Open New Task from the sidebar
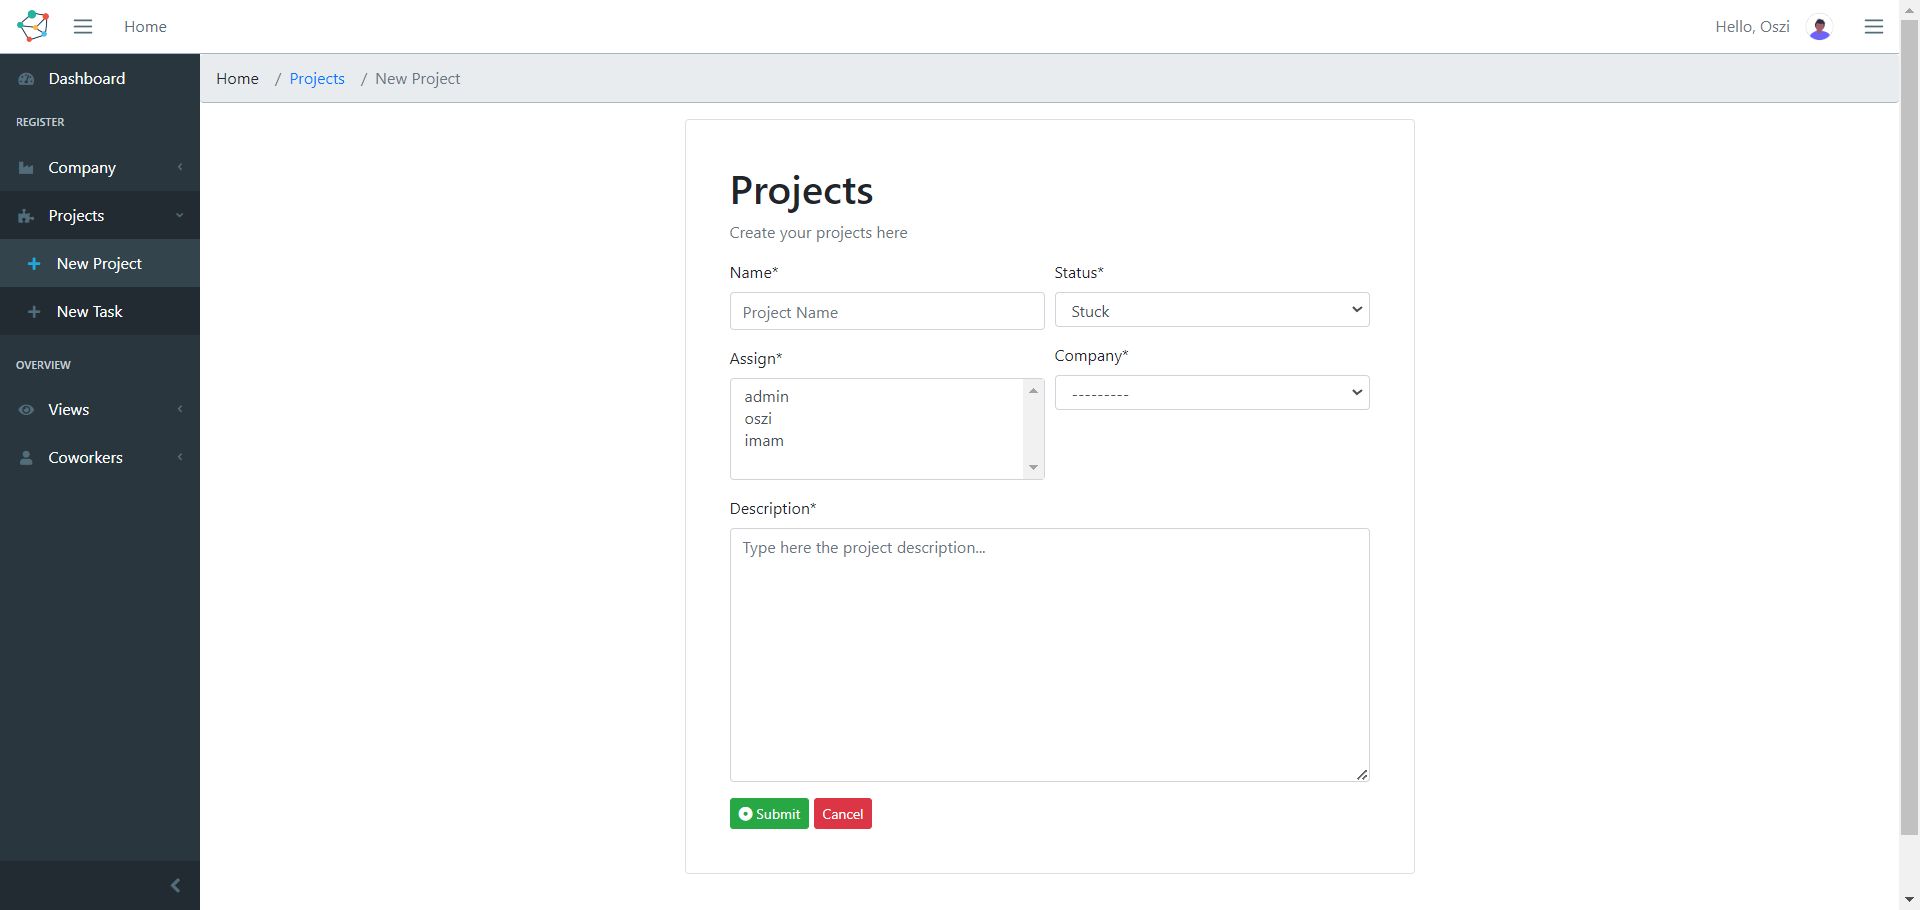Image resolution: width=1920 pixels, height=910 pixels. pos(90,312)
